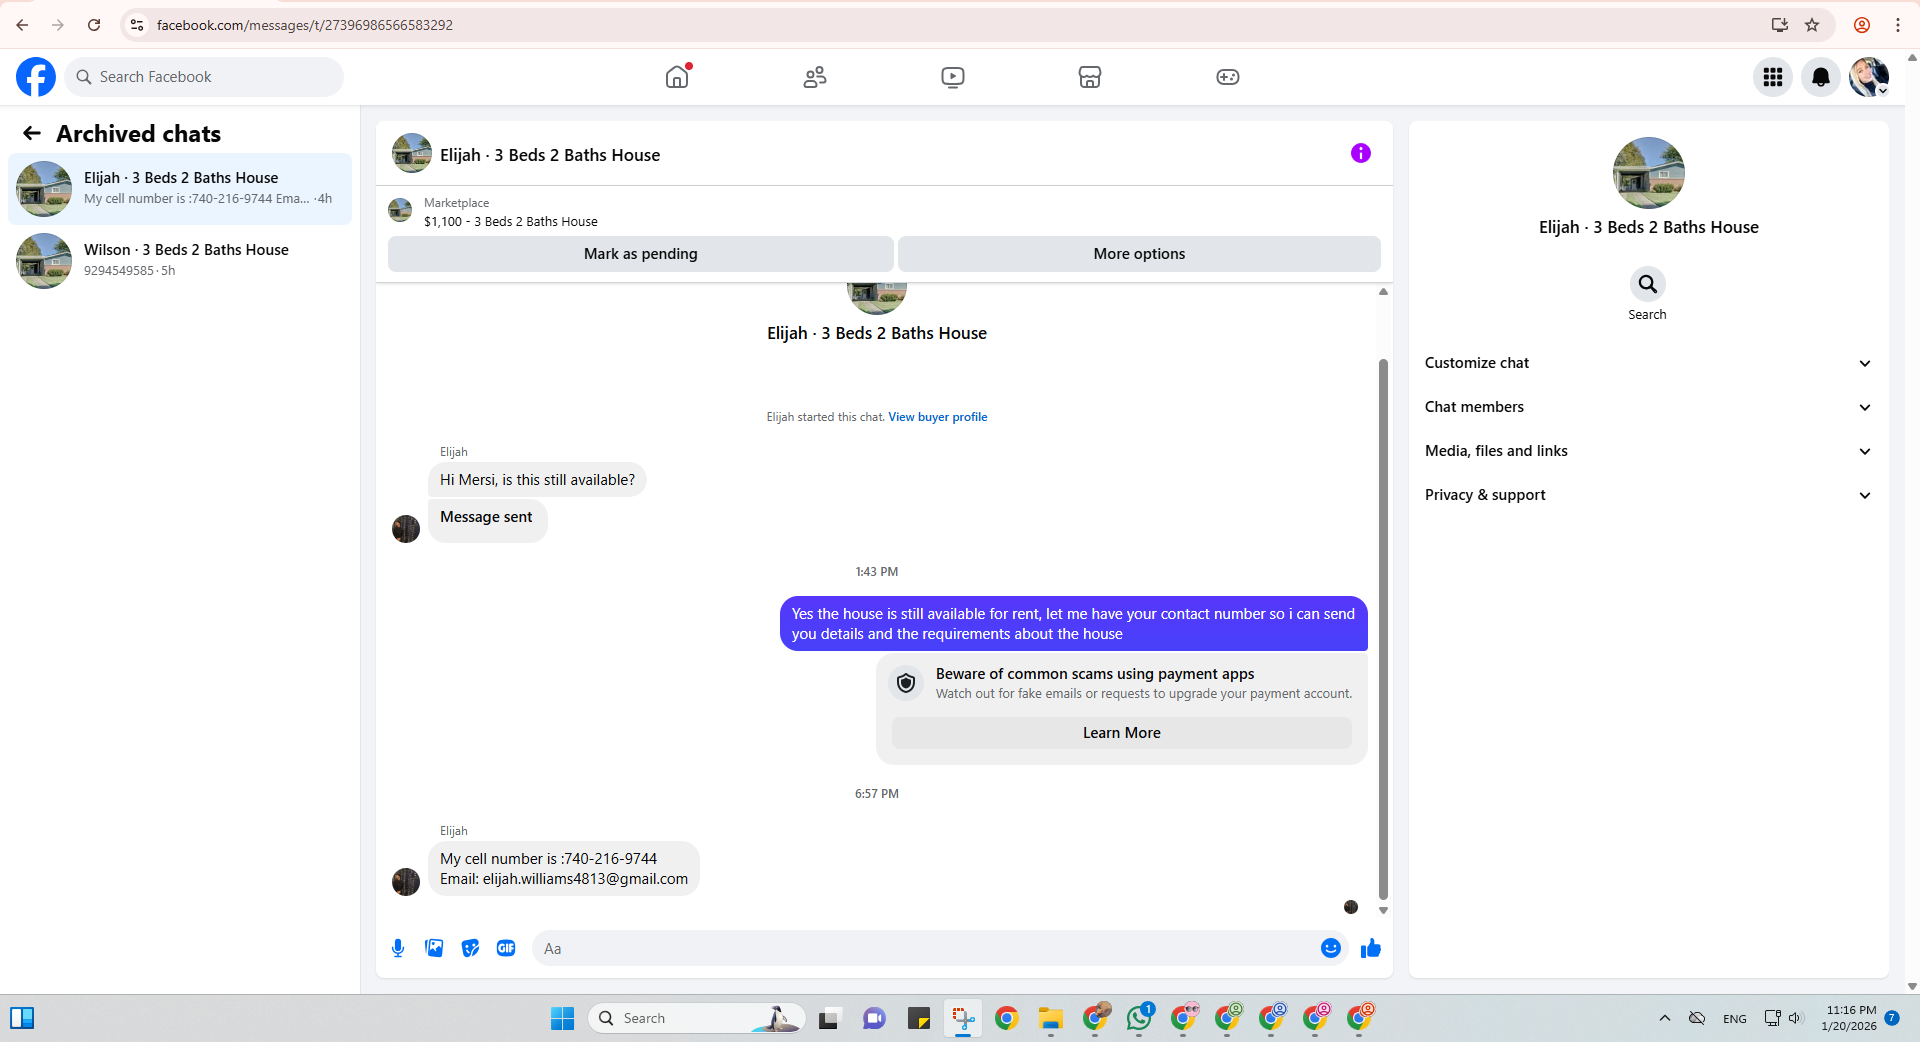
Task: Open the Gaming icon in navigation
Action: pyautogui.click(x=1228, y=77)
